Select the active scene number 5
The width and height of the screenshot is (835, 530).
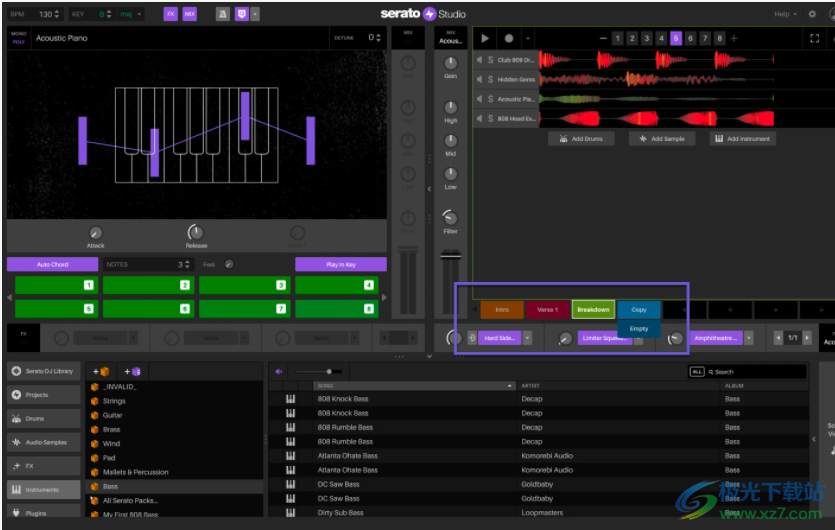[676, 38]
